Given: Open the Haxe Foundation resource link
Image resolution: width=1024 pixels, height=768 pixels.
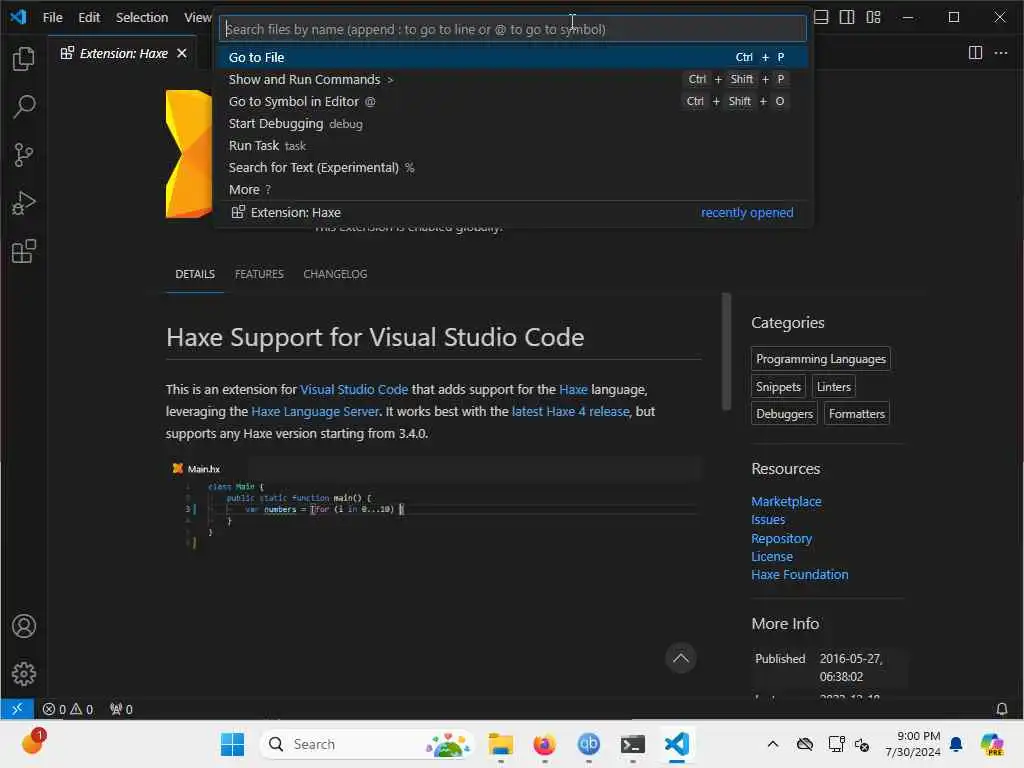Looking at the screenshot, I should point(799,575).
